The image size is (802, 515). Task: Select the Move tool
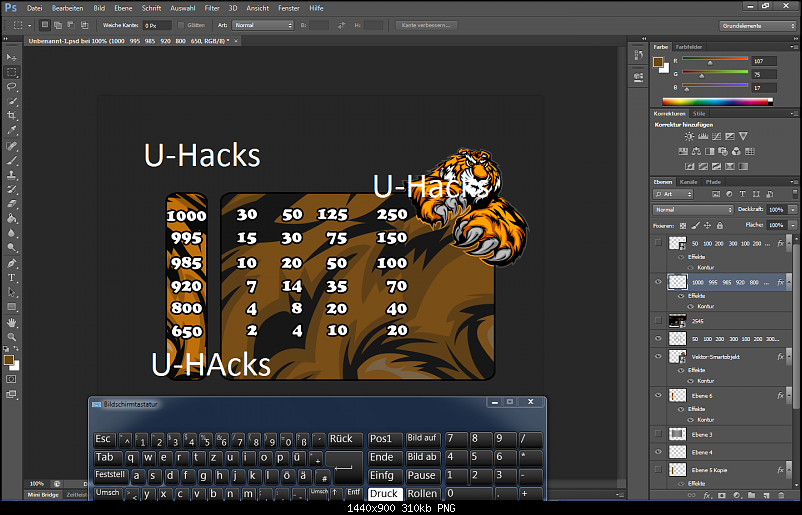(12, 57)
